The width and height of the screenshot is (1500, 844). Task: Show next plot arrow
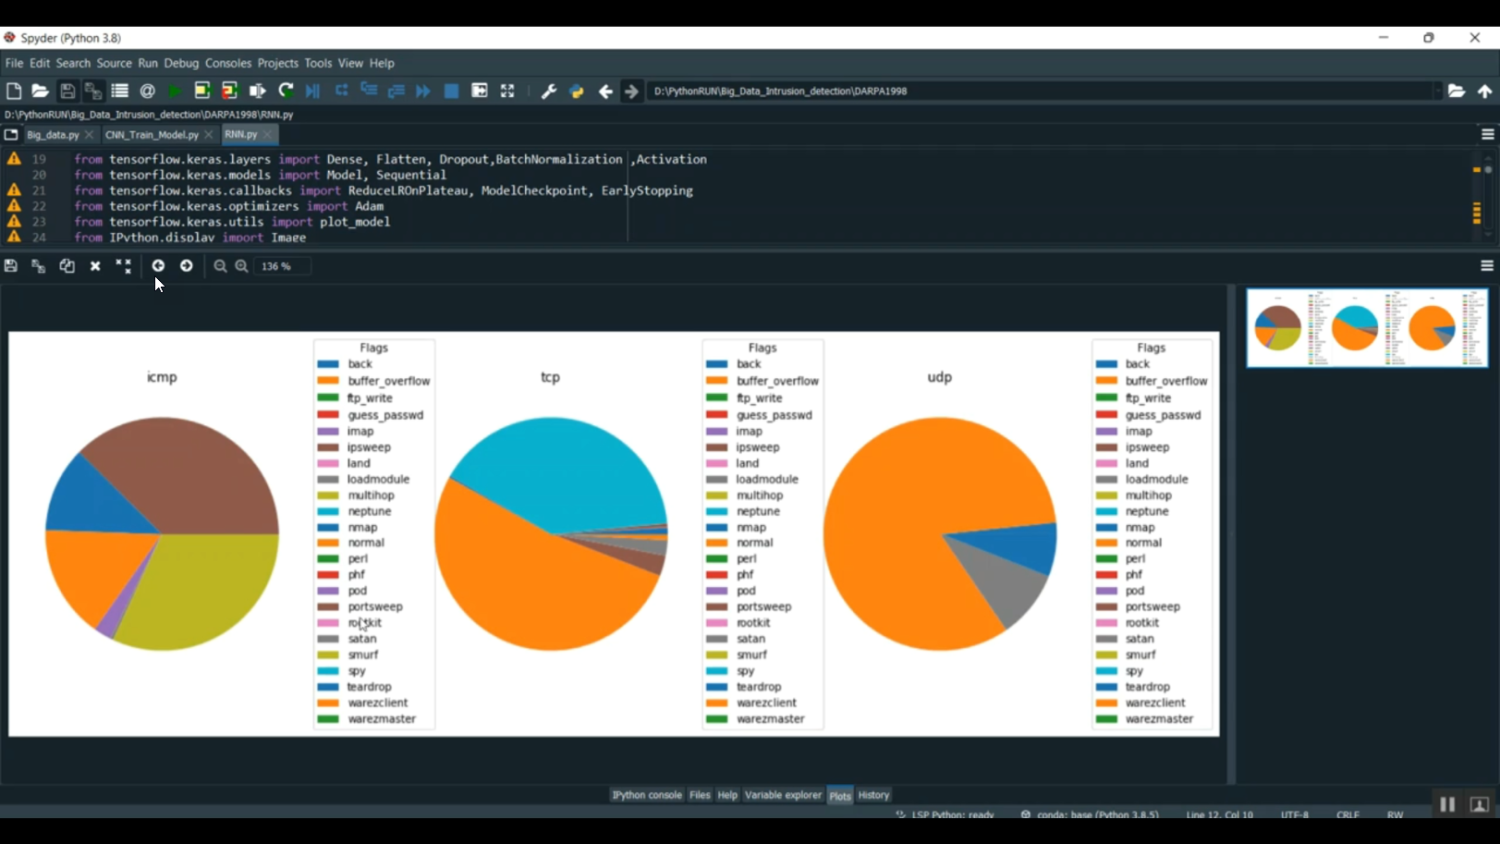[x=186, y=266]
